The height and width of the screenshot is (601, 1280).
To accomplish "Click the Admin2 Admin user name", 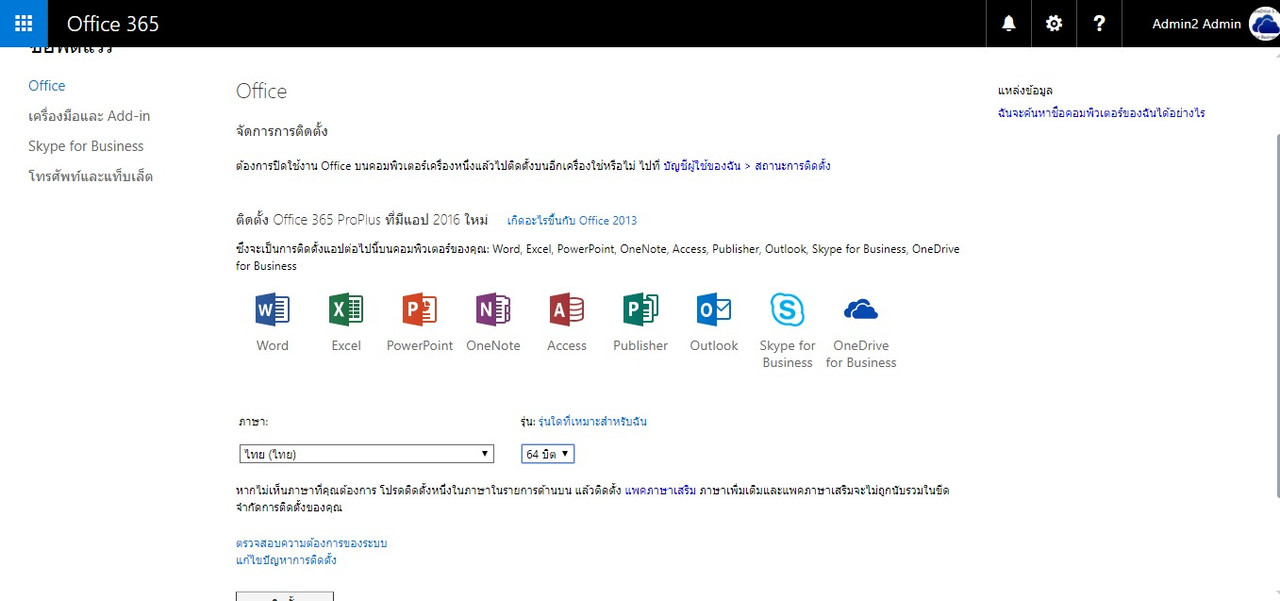I will click(1196, 24).
